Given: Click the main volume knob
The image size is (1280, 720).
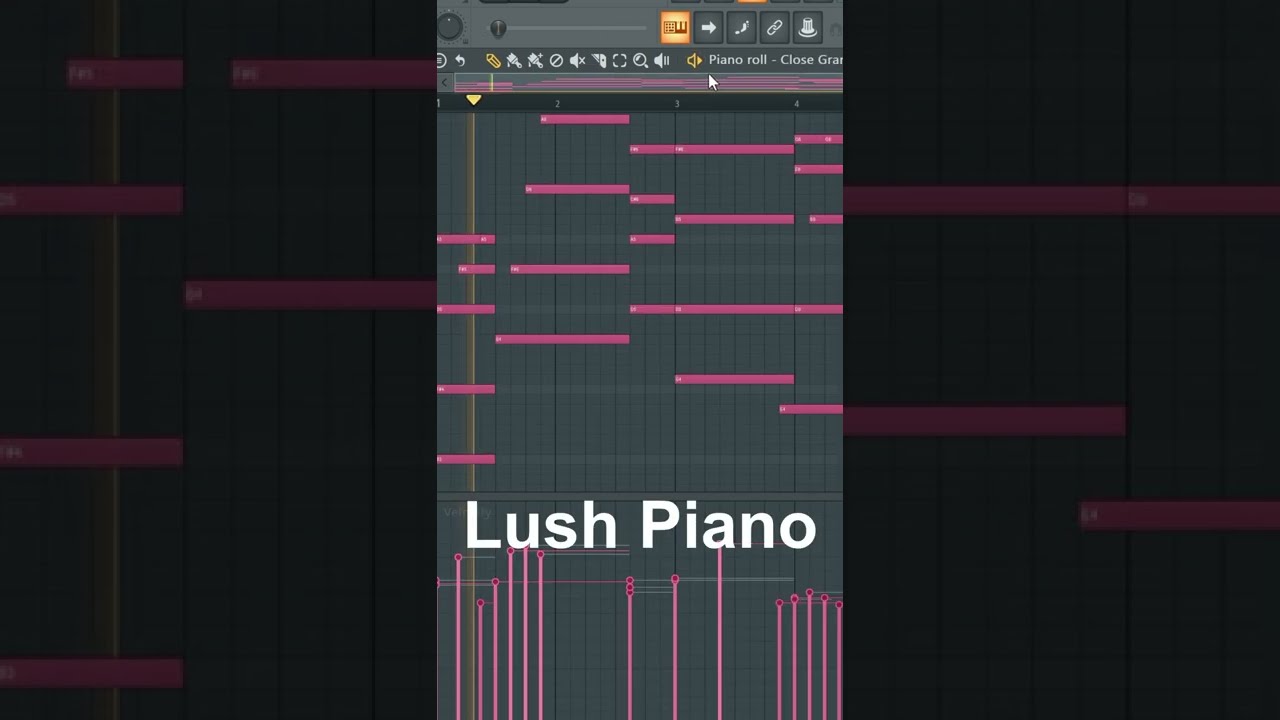Looking at the screenshot, I should coord(450,27).
